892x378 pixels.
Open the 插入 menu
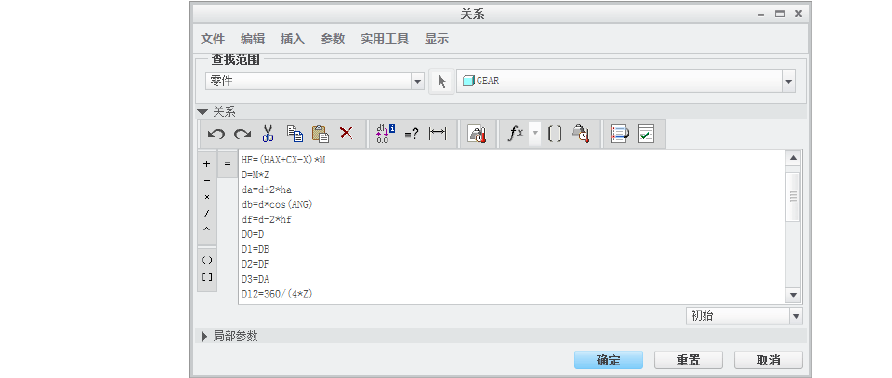(292, 39)
